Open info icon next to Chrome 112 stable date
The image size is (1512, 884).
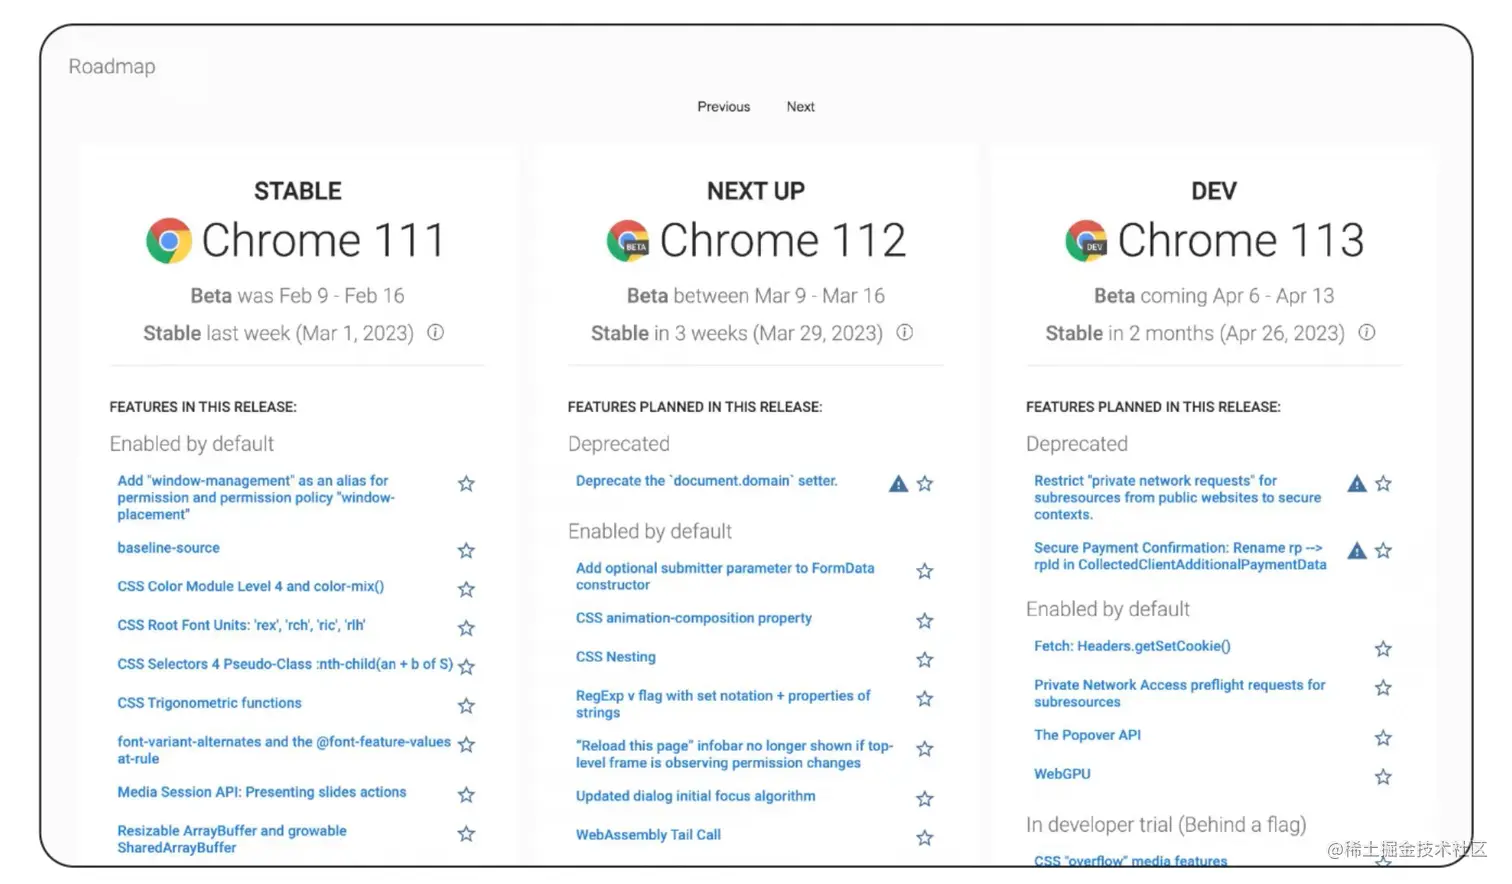tap(904, 333)
